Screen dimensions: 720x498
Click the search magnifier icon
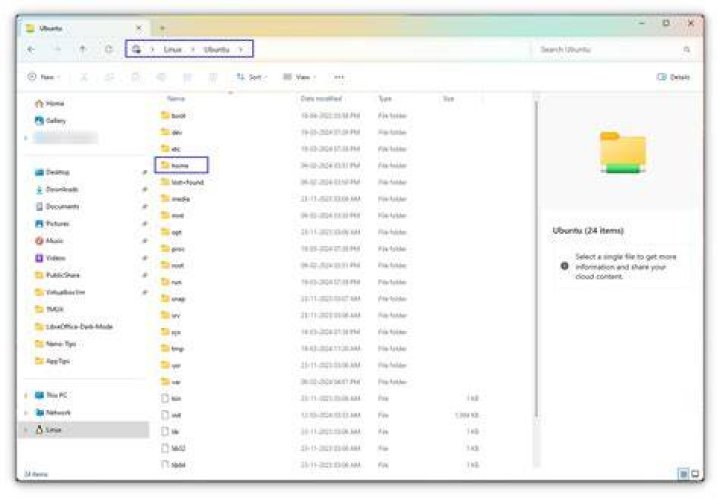point(687,50)
